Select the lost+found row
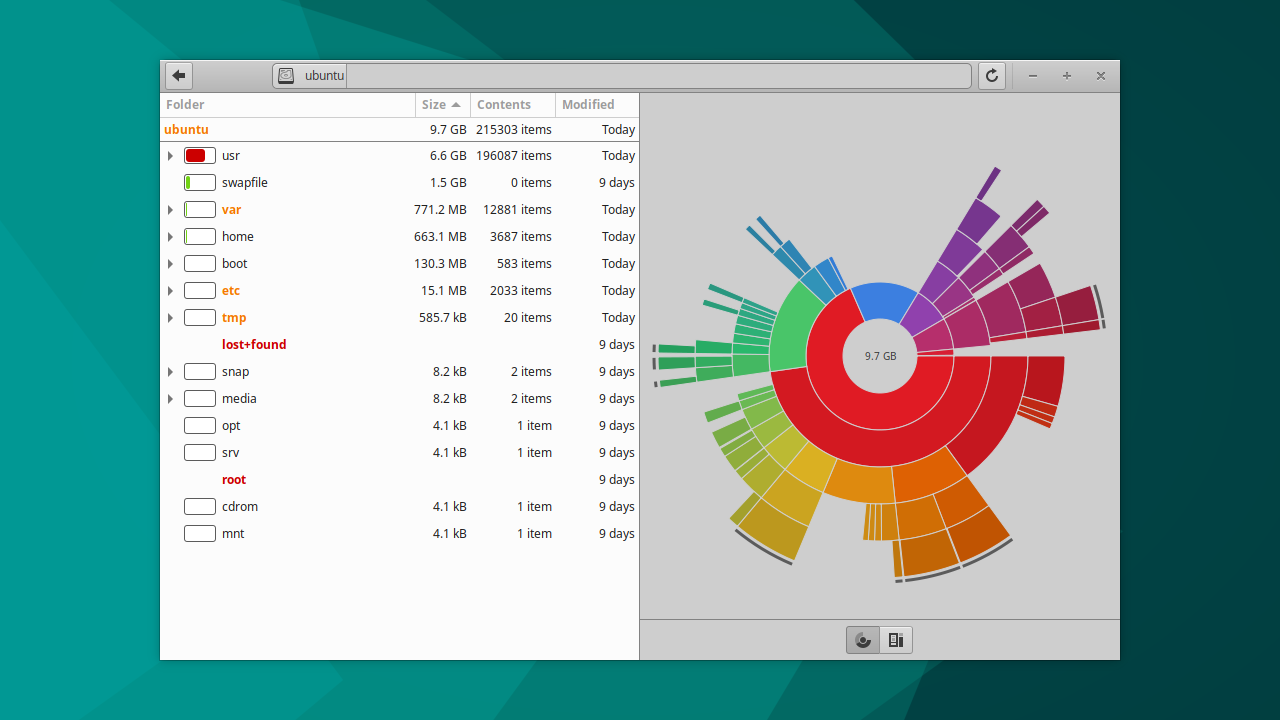1280x720 pixels. point(254,344)
